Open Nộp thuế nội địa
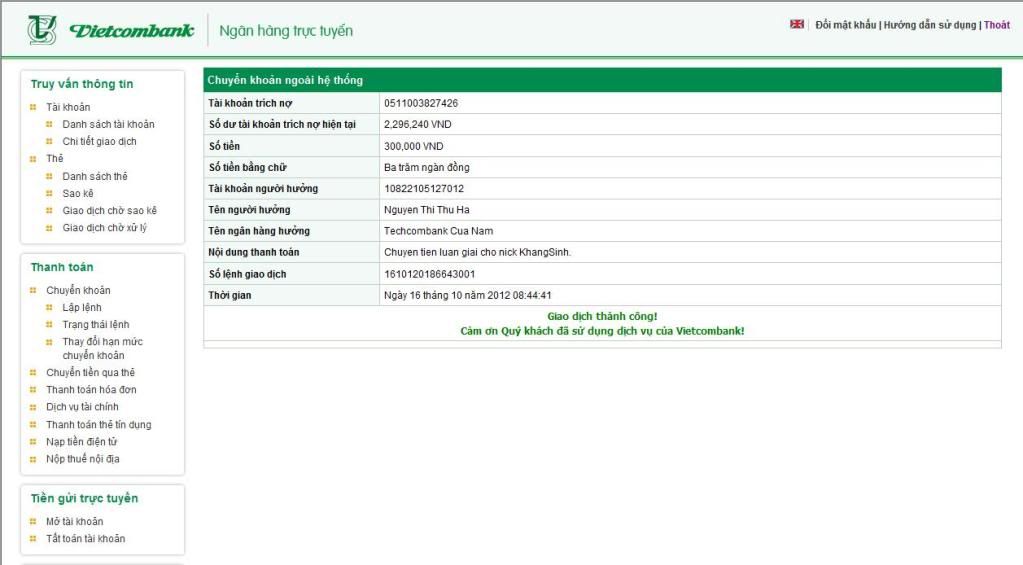 coord(83,459)
